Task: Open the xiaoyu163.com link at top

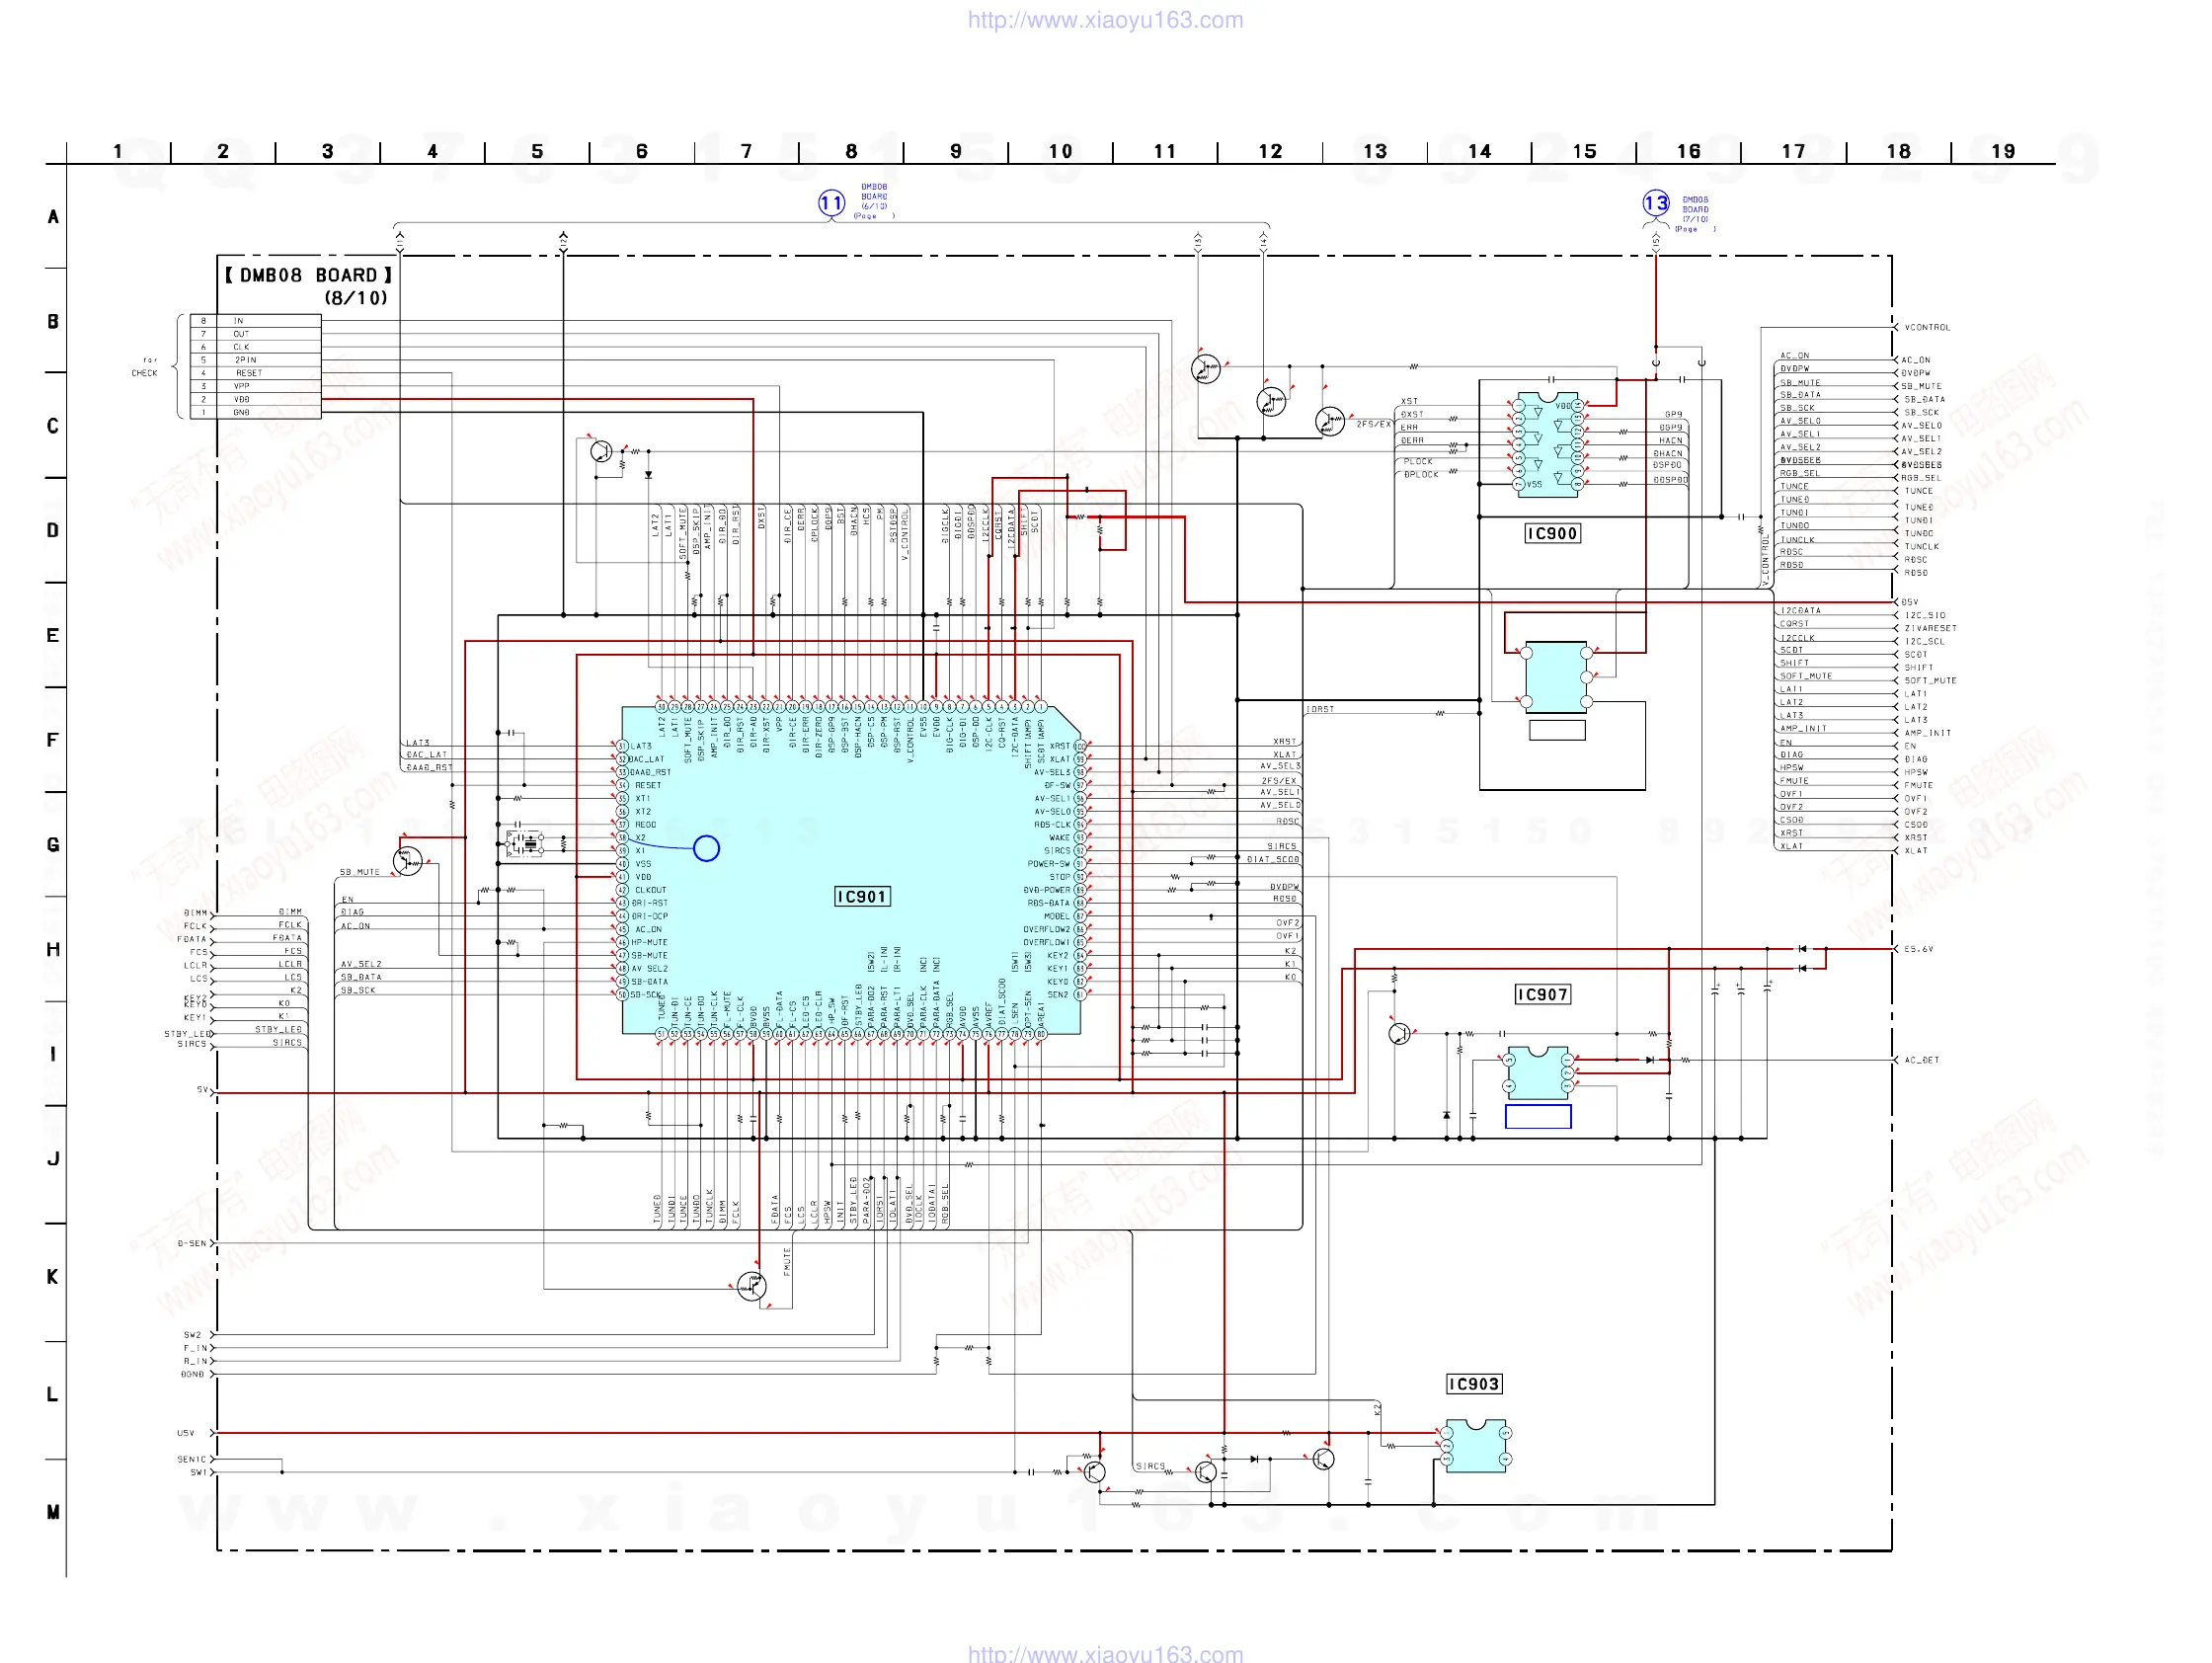Action: click(1105, 20)
